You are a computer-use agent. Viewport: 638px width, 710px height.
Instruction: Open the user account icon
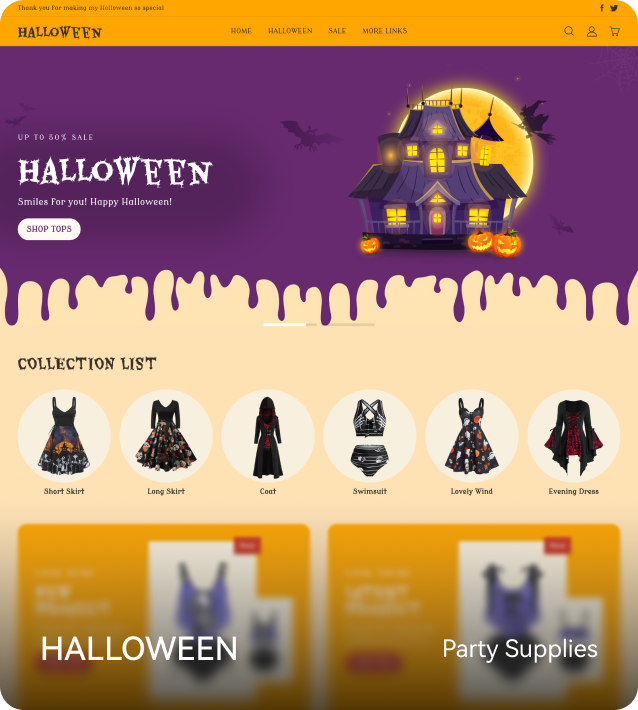click(x=591, y=31)
